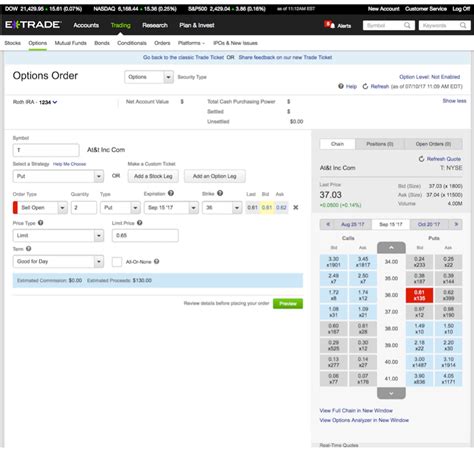Switch to the Mutual Funds tab
474x450 pixels.
(71, 43)
